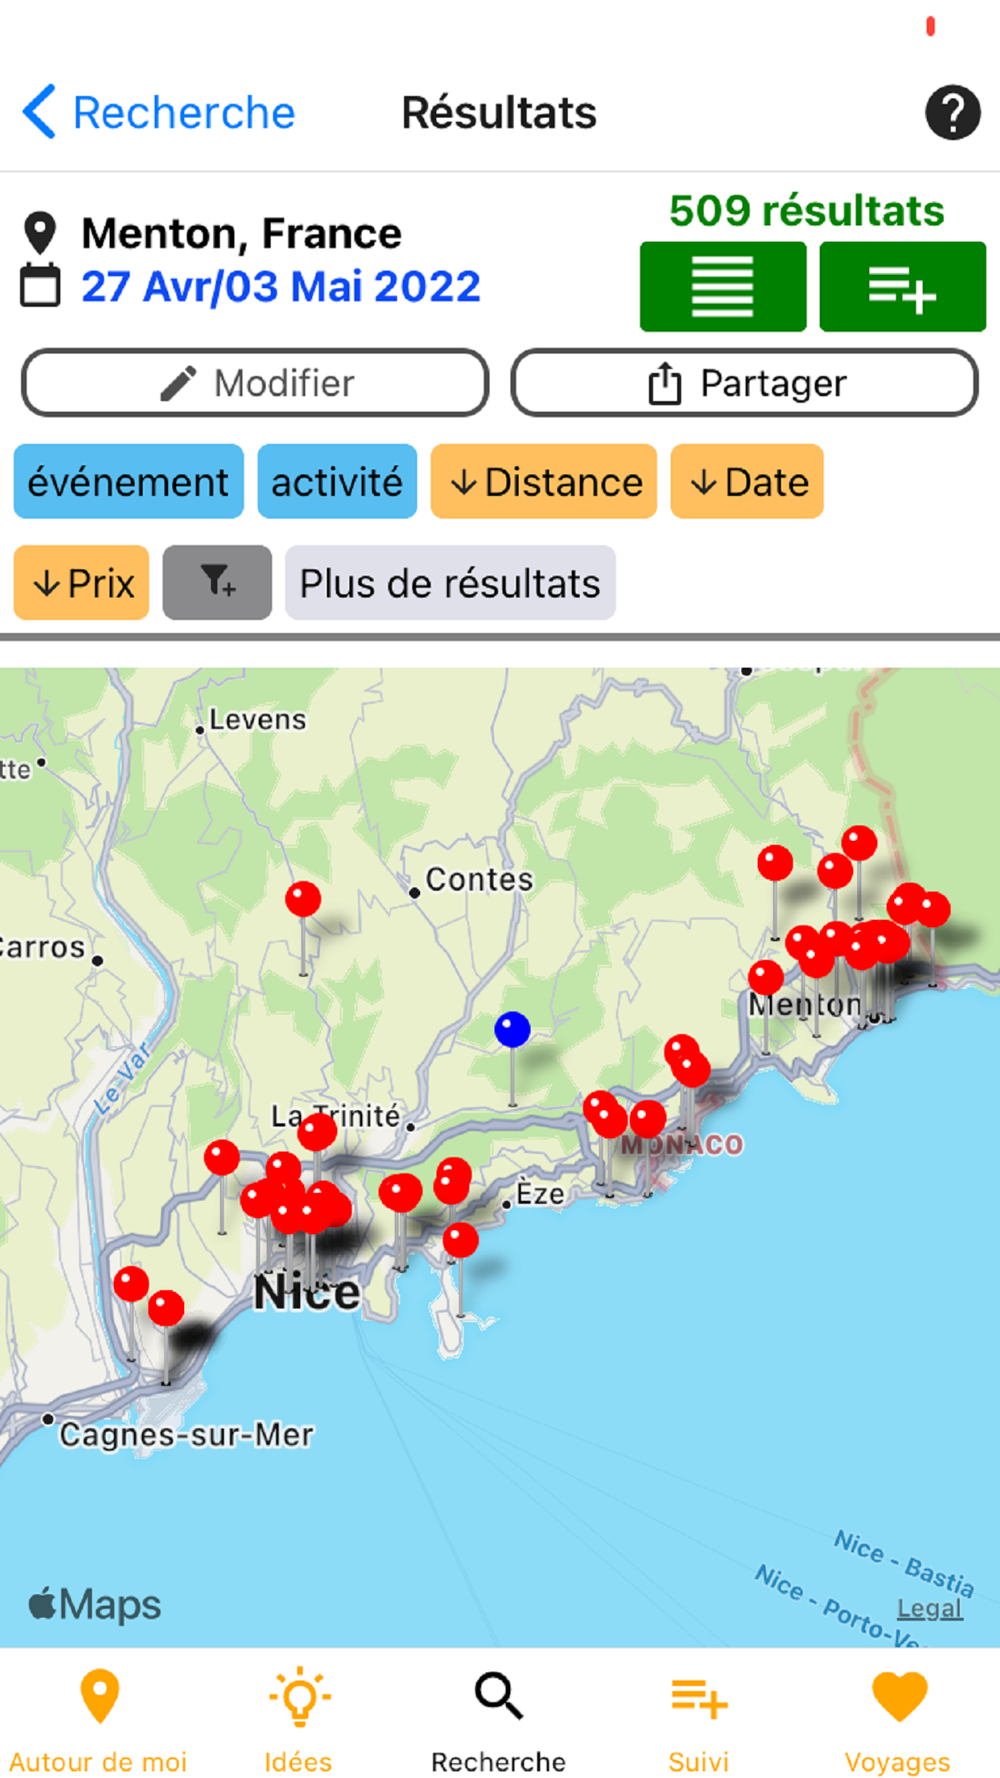Select the Menton label on map

pos(804,1005)
